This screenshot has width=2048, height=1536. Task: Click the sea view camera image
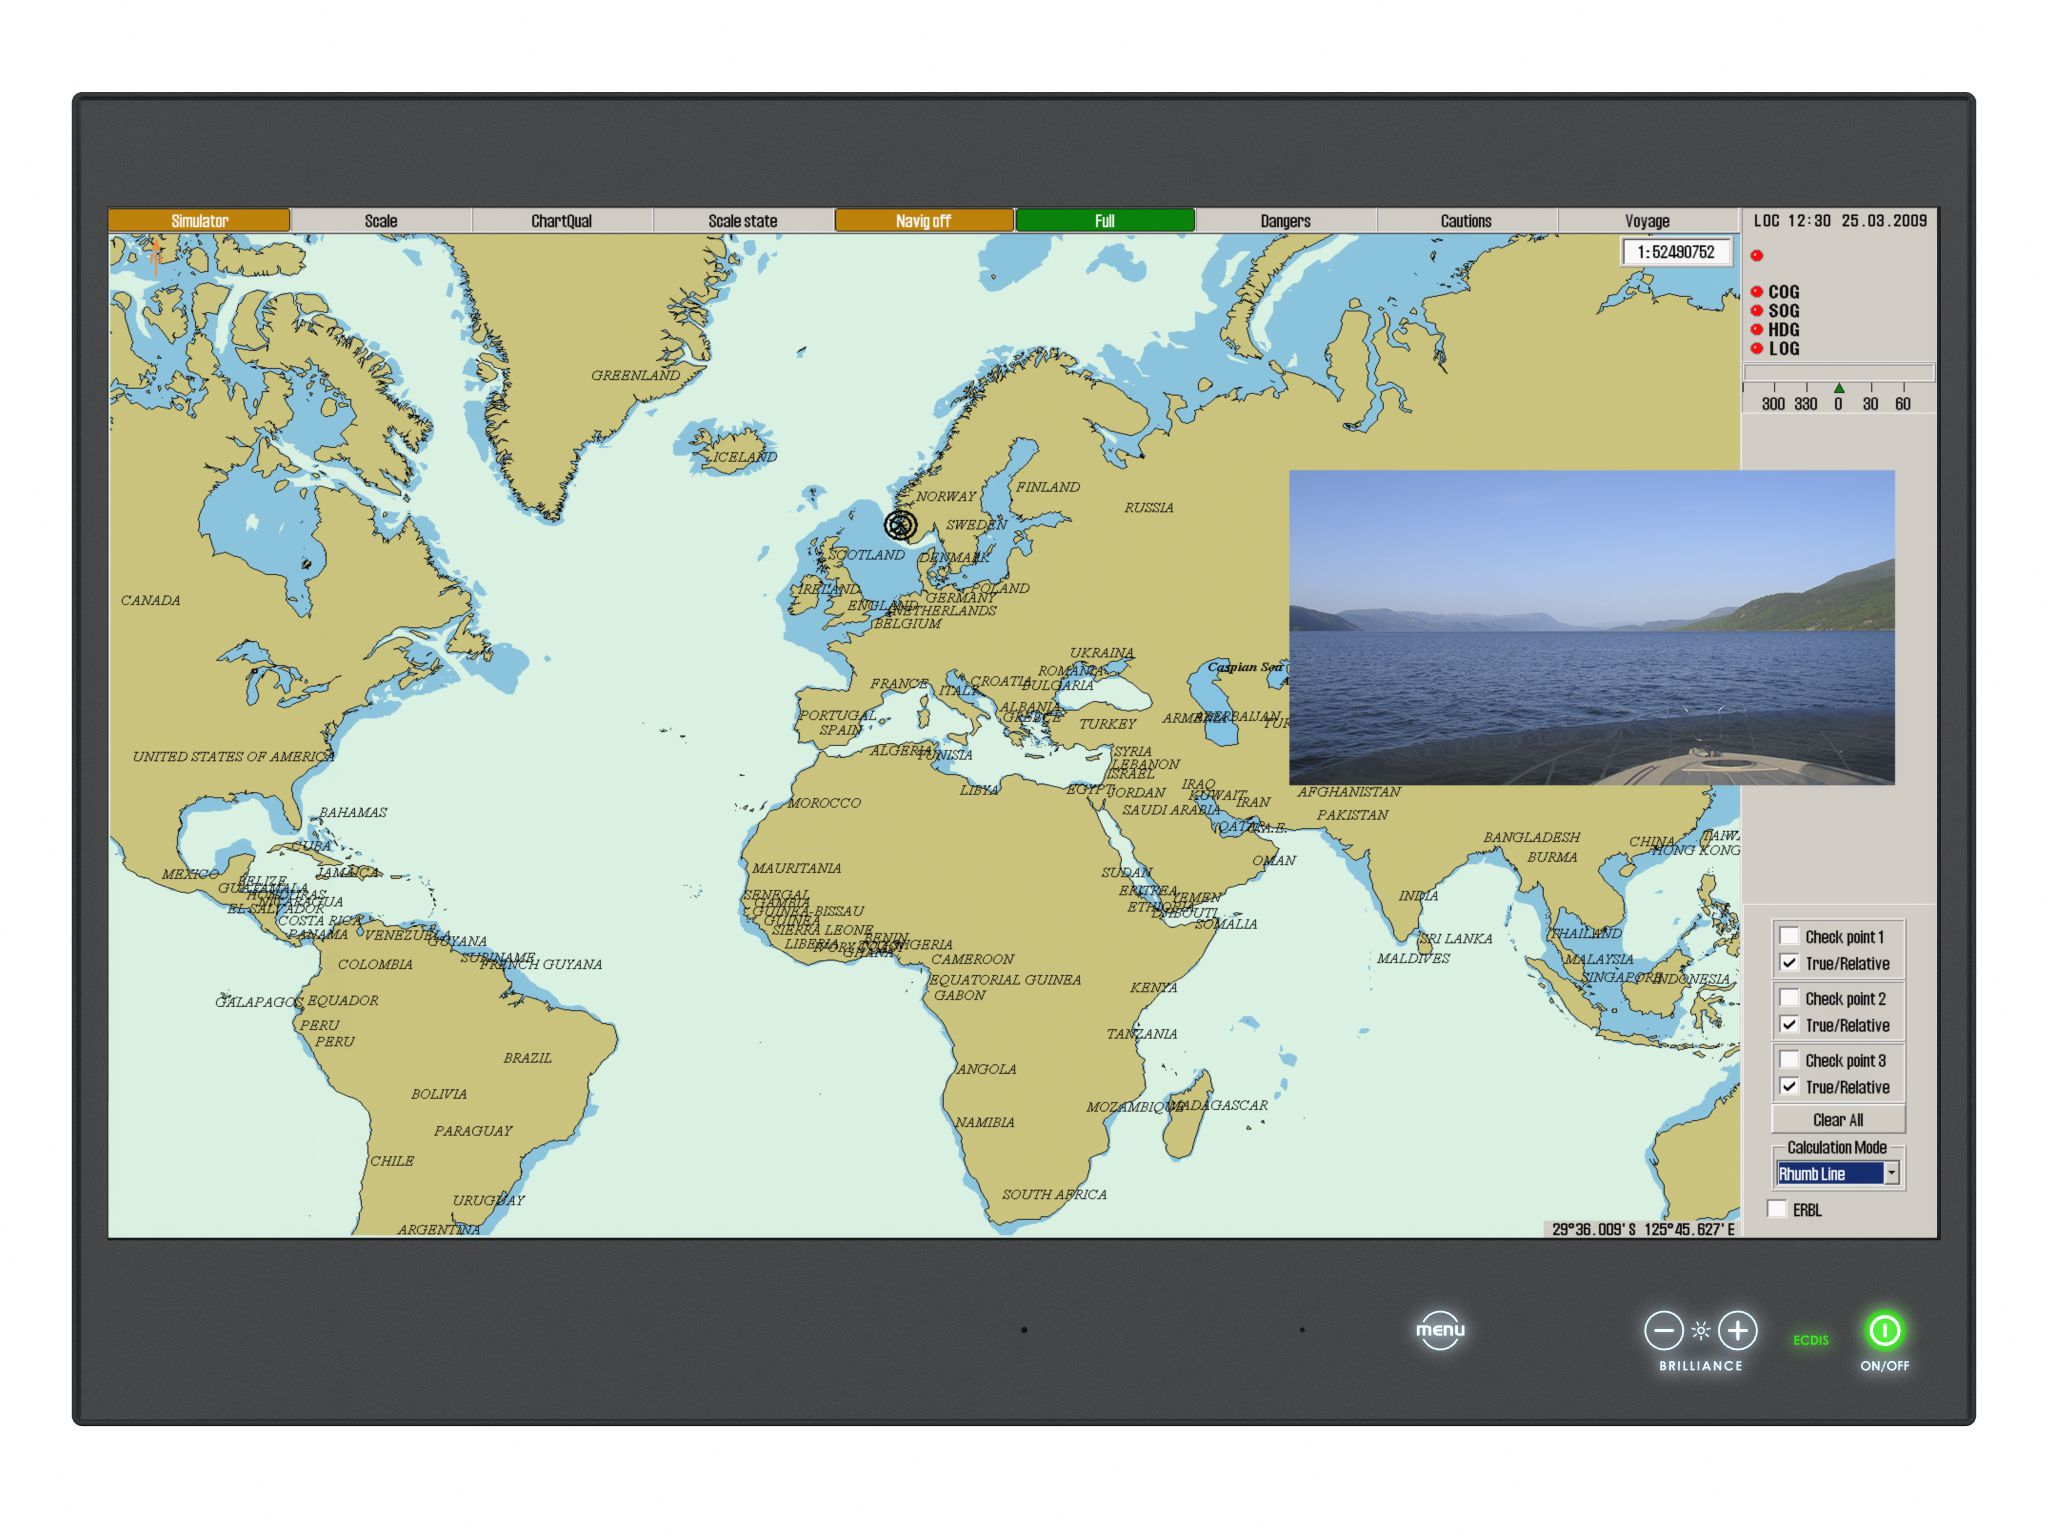tap(1591, 627)
